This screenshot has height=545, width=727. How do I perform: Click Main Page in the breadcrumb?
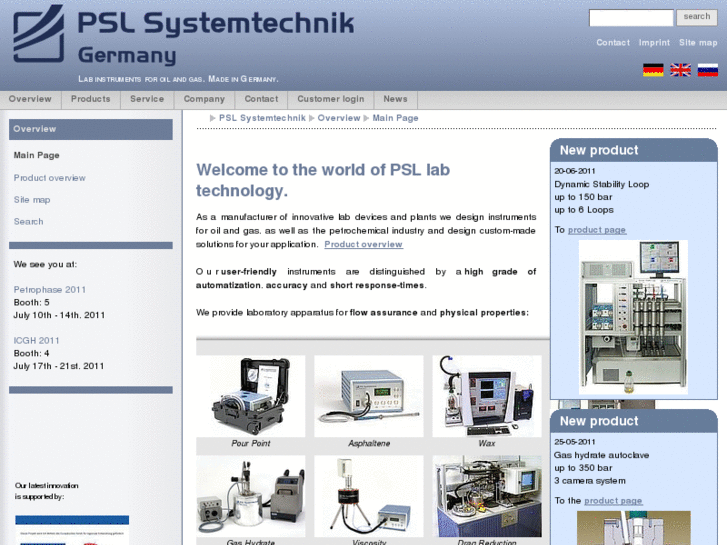pos(395,118)
